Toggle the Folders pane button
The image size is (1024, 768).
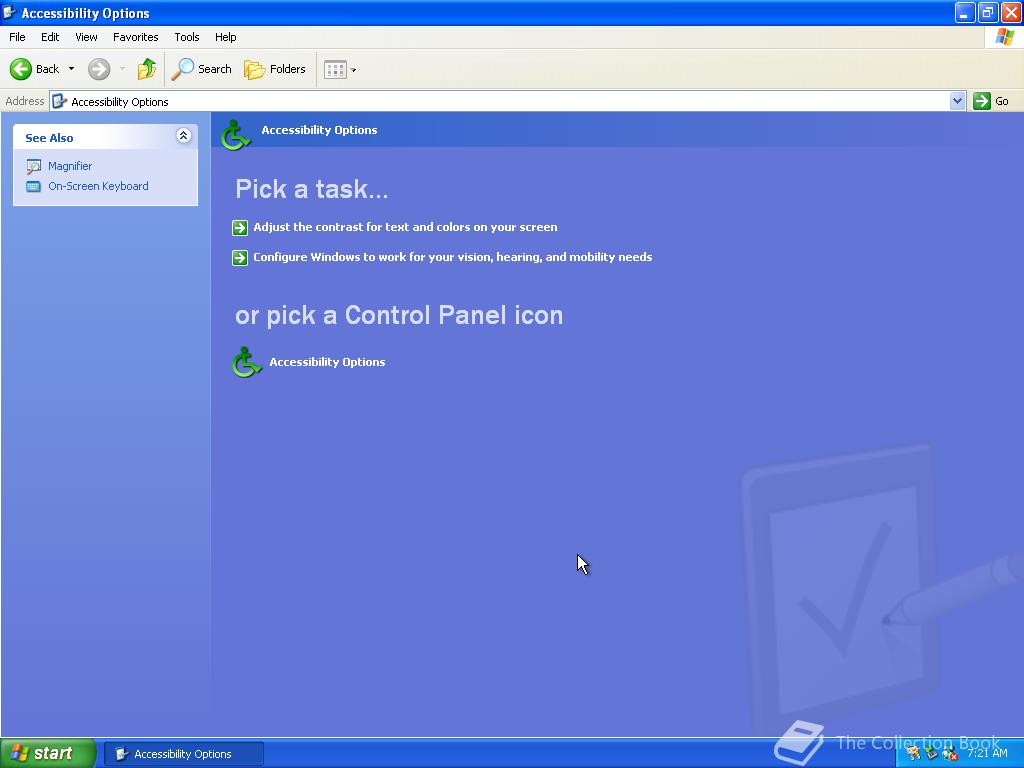pyautogui.click(x=274, y=69)
